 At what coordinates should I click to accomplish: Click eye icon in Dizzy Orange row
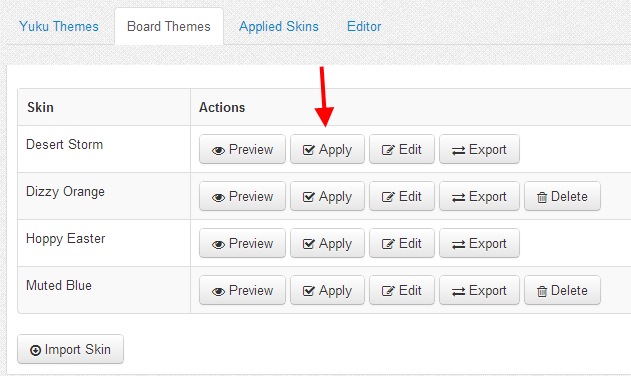tap(218, 197)
